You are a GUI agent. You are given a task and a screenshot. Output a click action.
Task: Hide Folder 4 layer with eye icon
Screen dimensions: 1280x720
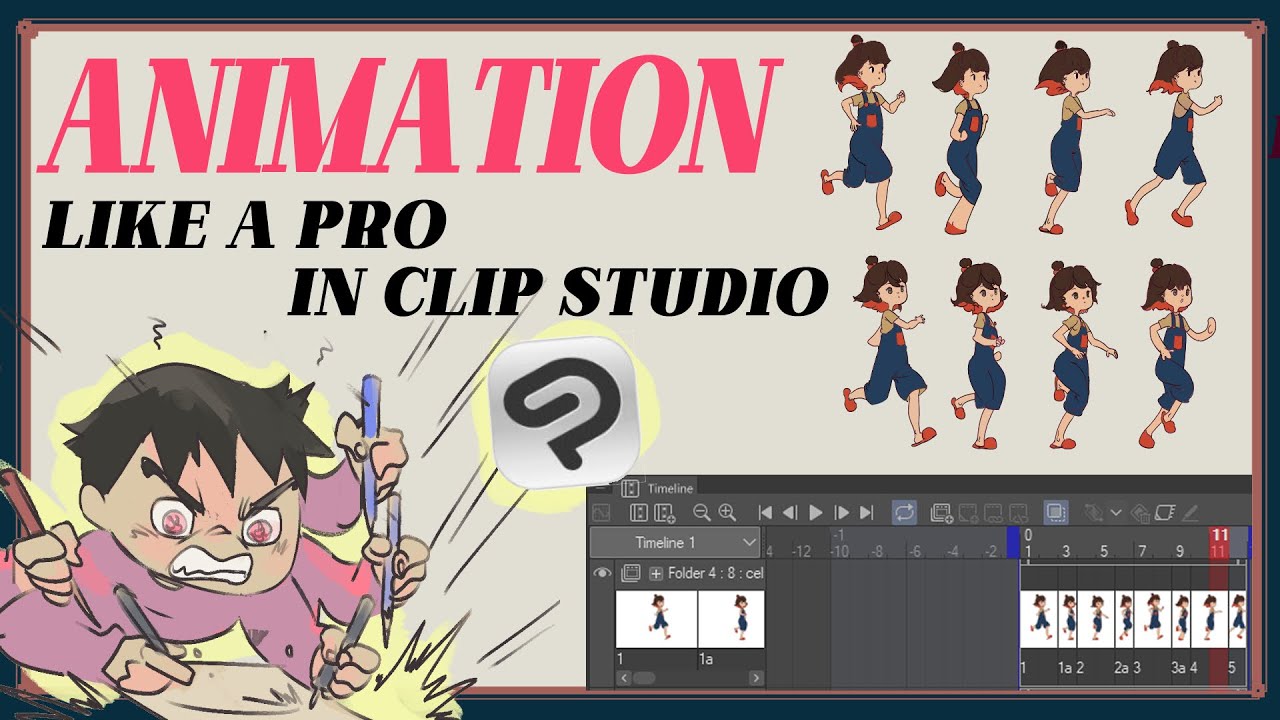(602, 573)
